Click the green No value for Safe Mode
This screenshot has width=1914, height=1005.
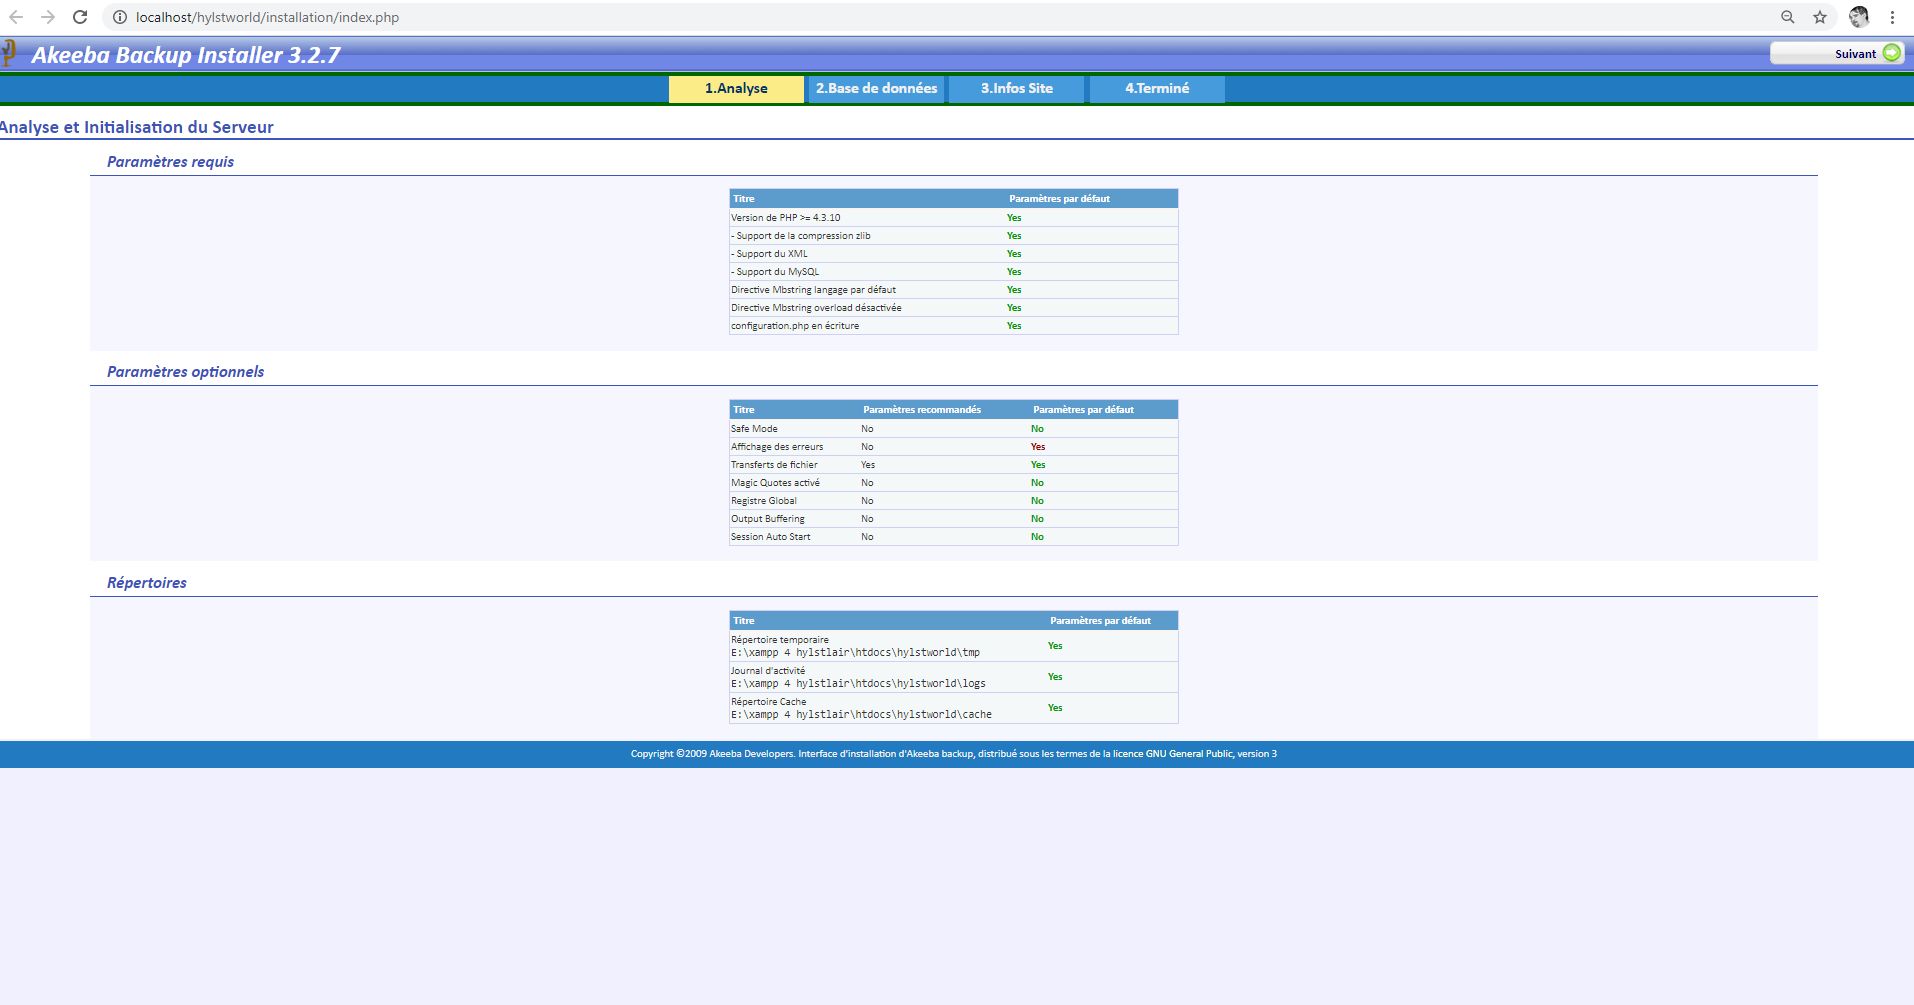(1037, 429)
